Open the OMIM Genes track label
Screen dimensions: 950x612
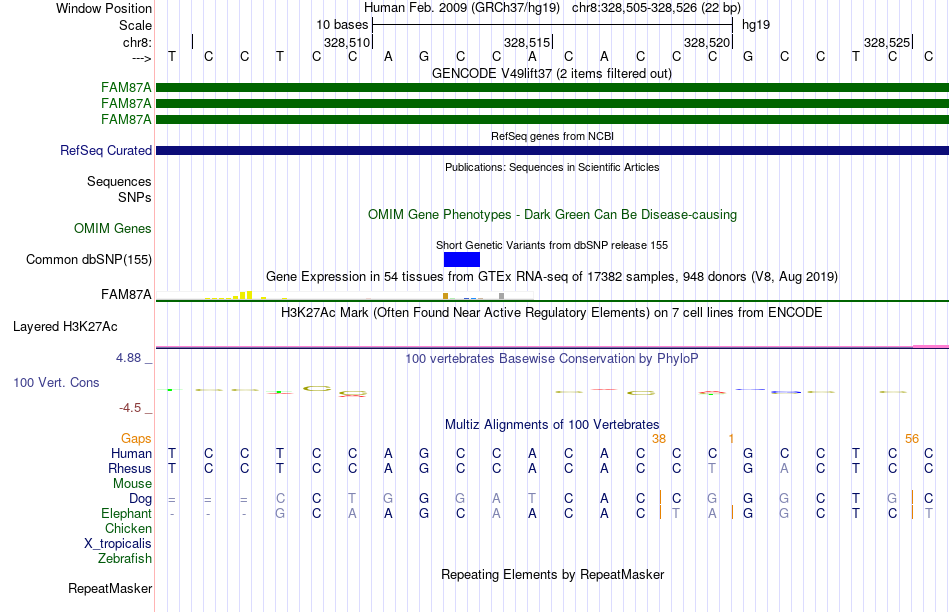pos(113,228)
